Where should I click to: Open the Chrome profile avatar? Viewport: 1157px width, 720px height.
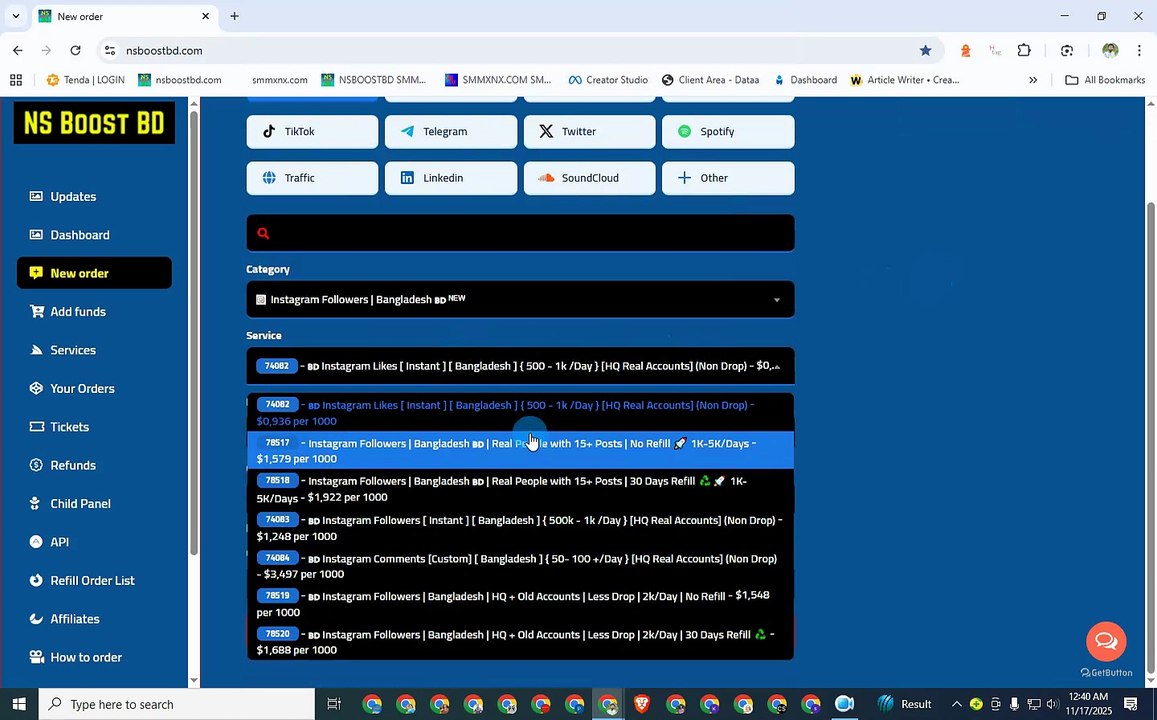[x=1110, y=50]
